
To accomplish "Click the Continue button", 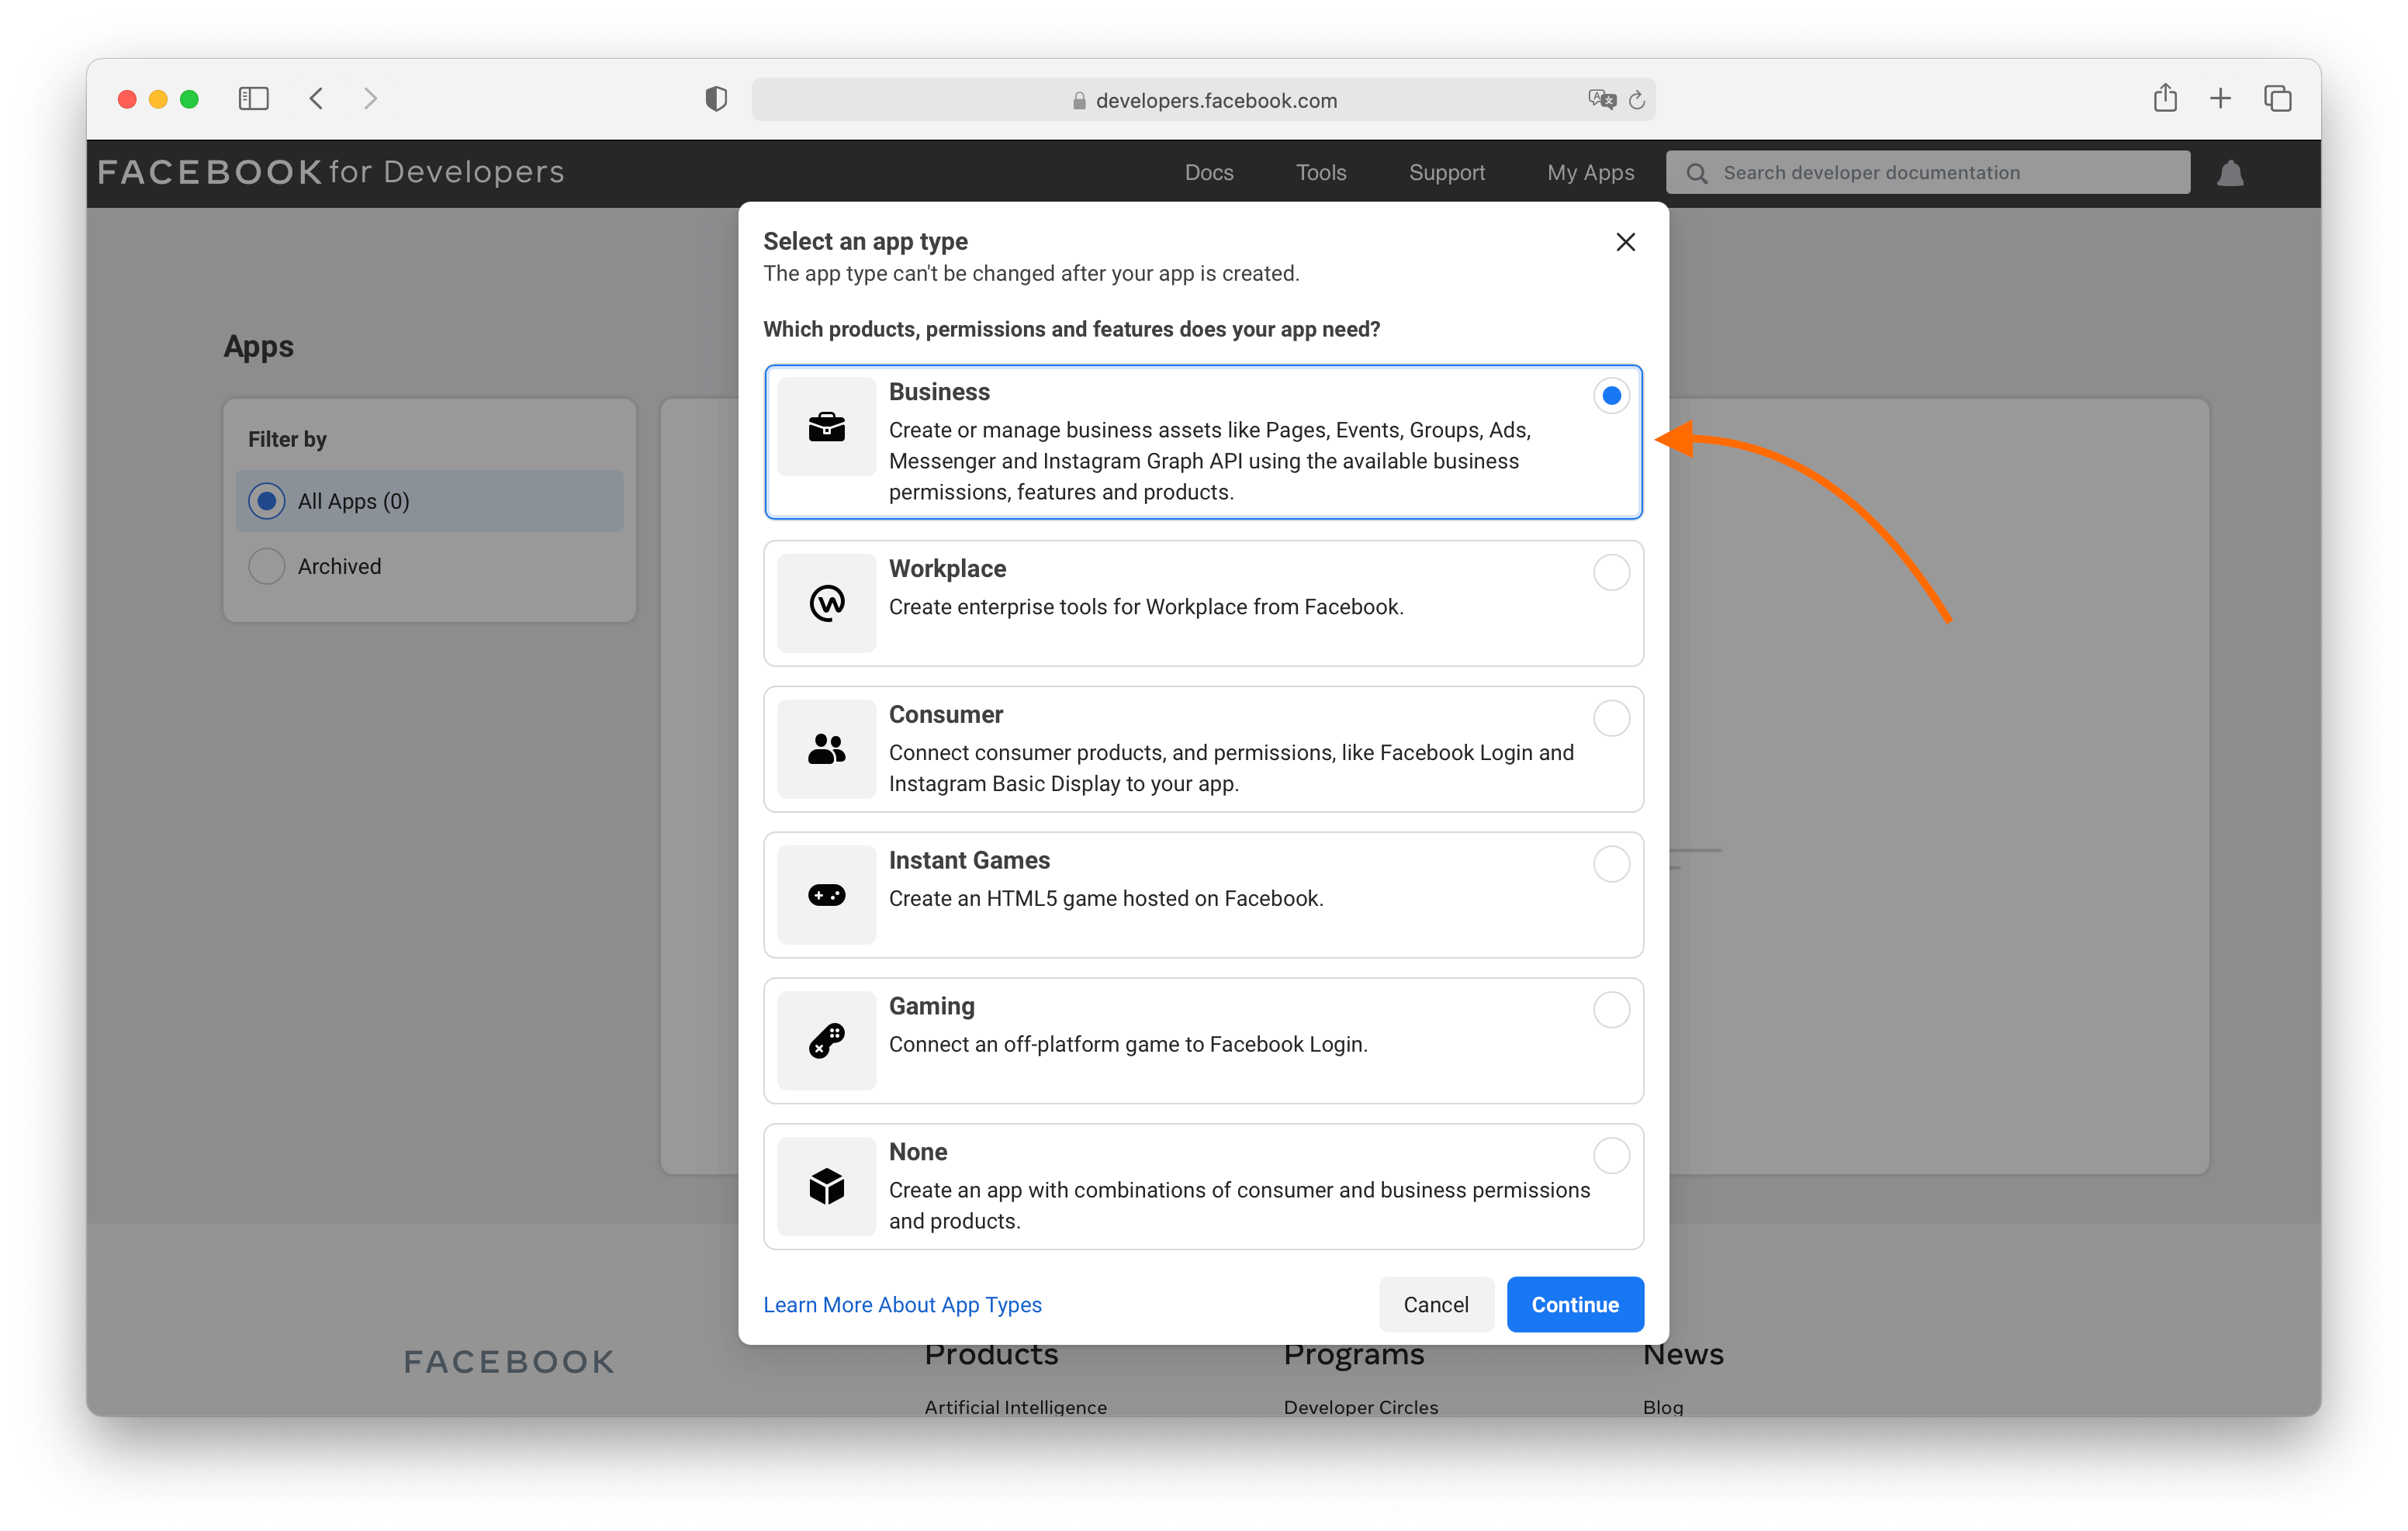I will coord(1575,1304).
